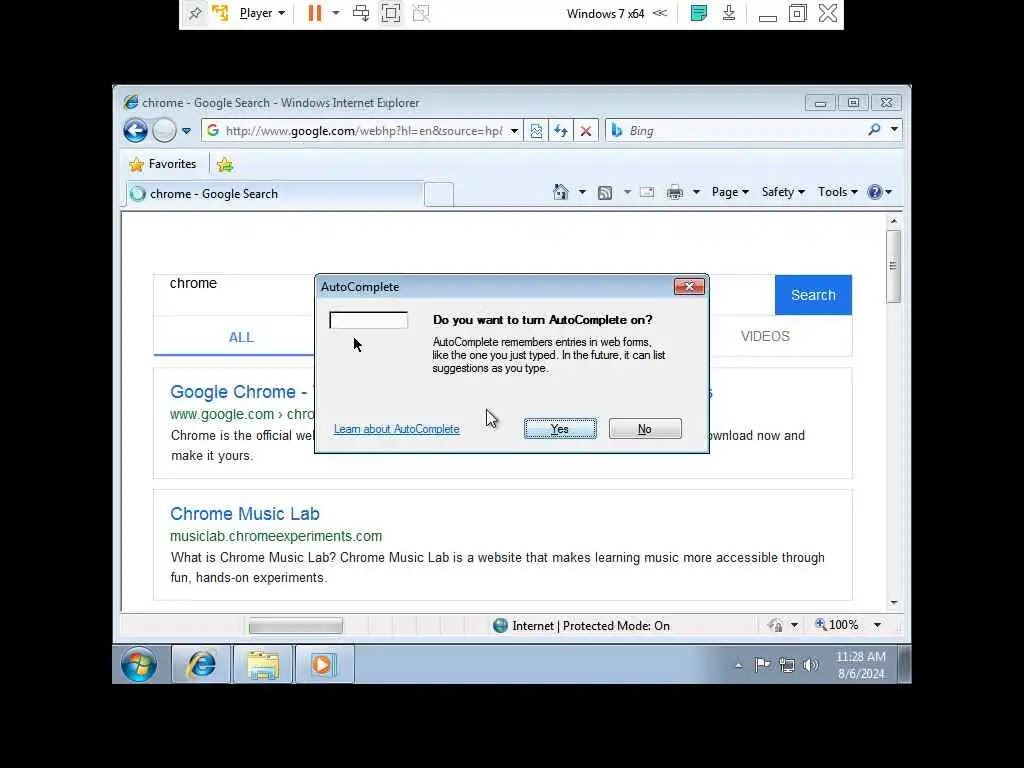Open the recent pages dropdown arrow
The image size is (1024, 768).
186,131
